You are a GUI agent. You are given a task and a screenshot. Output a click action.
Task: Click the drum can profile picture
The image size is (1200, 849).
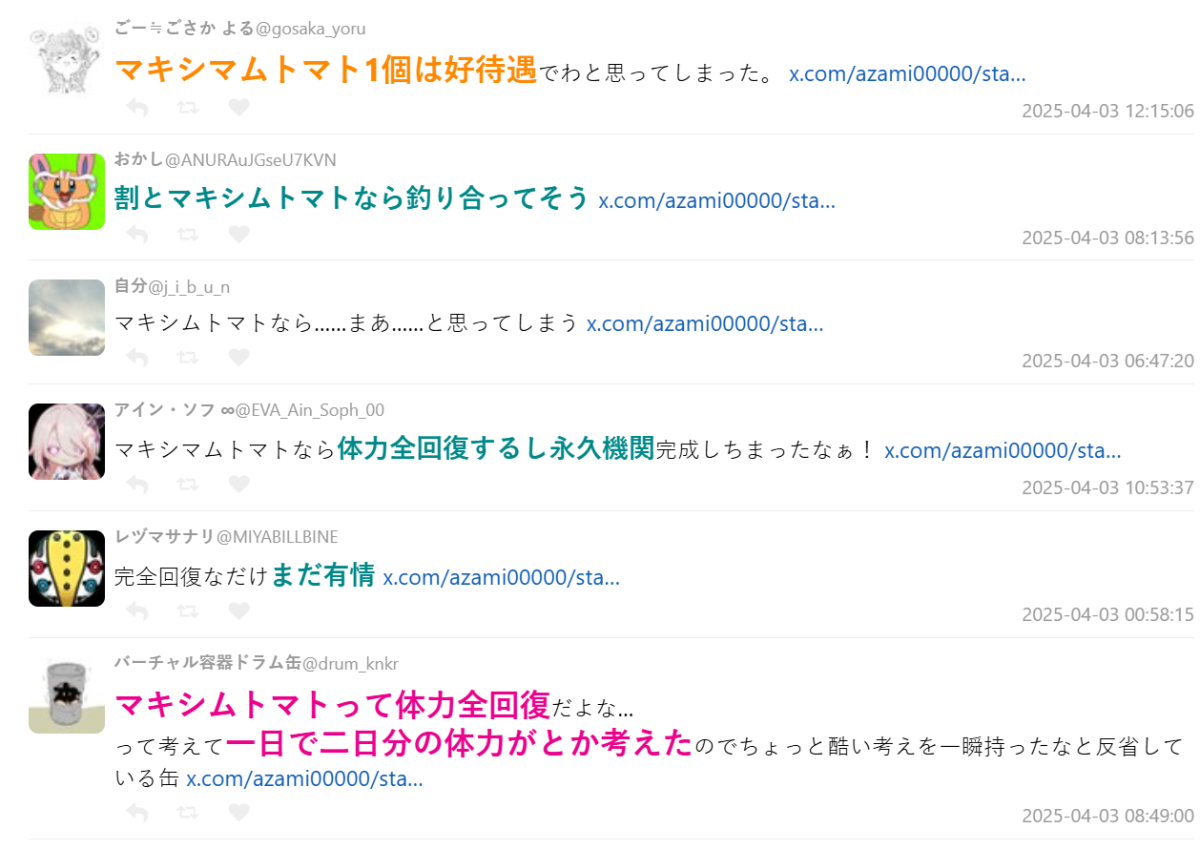point(66,695)
